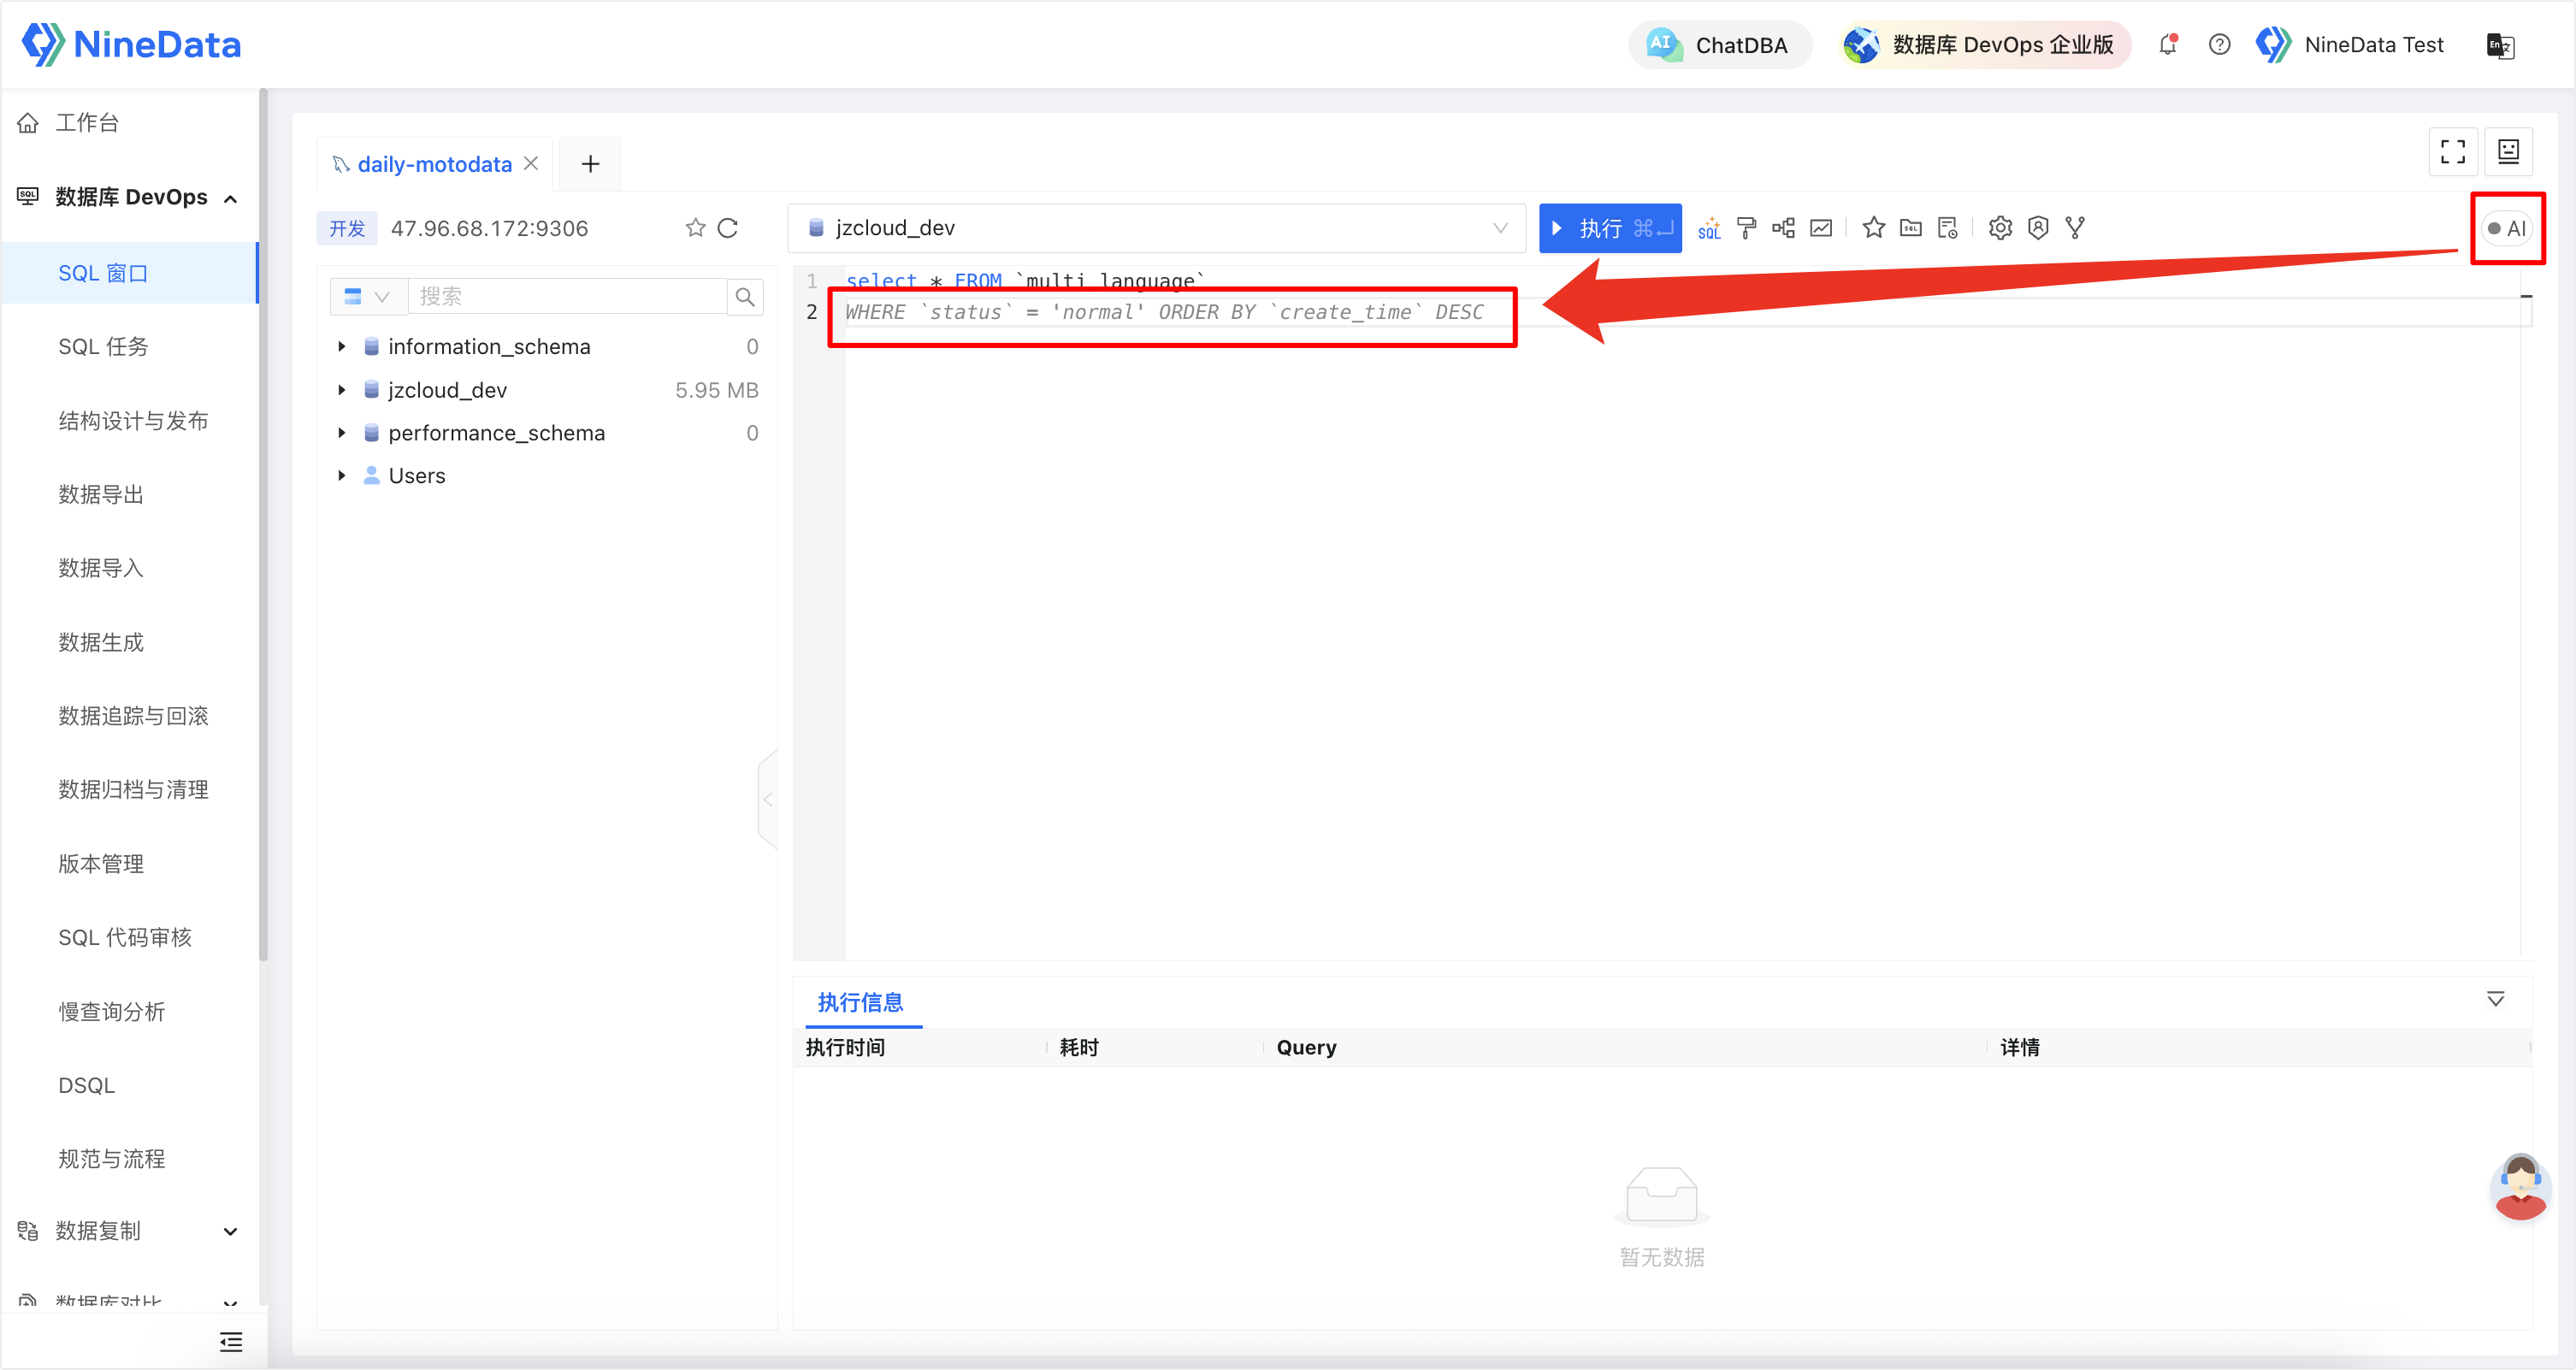Favorite the 47.96.68.172:9306 data source
This screenshot has width=2576, height=1370.
pos(695,228)
